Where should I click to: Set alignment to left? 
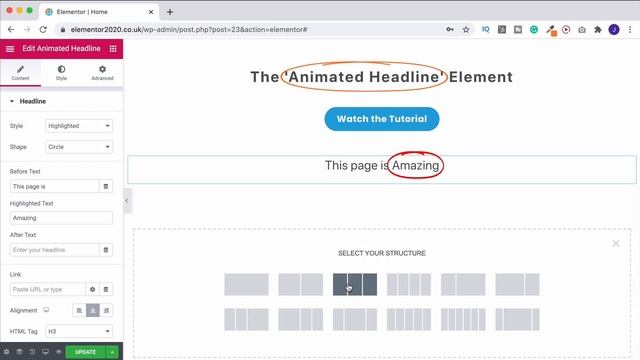click(79, 311)
